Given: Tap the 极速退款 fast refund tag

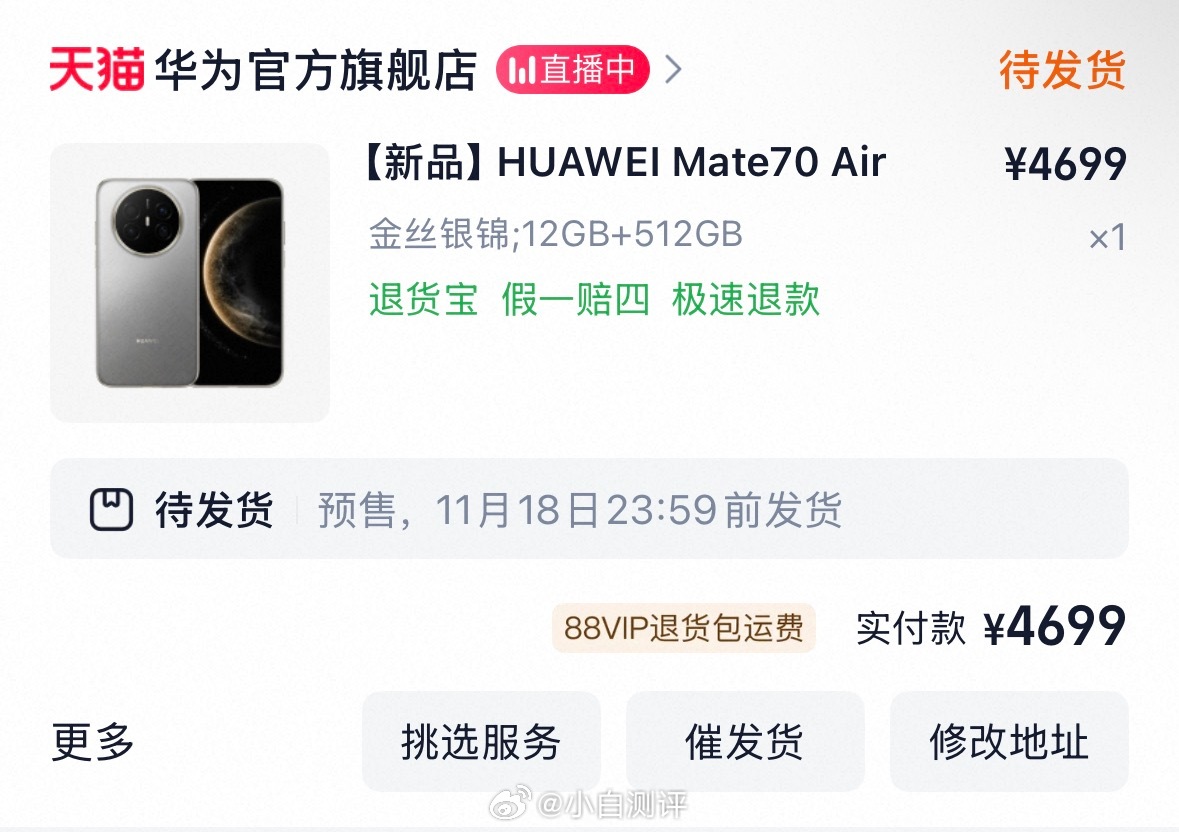Looking at the screenshot, I should [745, 299].
